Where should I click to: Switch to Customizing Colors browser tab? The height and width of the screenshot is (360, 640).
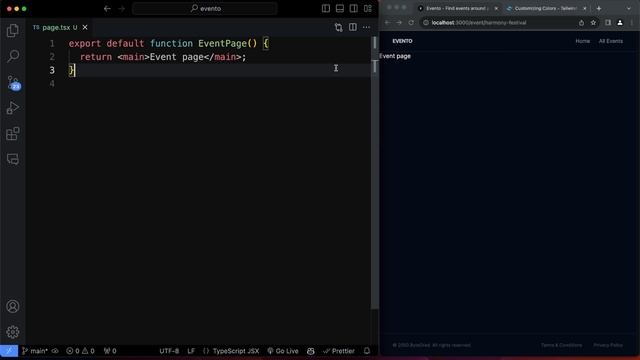[545, 8]
